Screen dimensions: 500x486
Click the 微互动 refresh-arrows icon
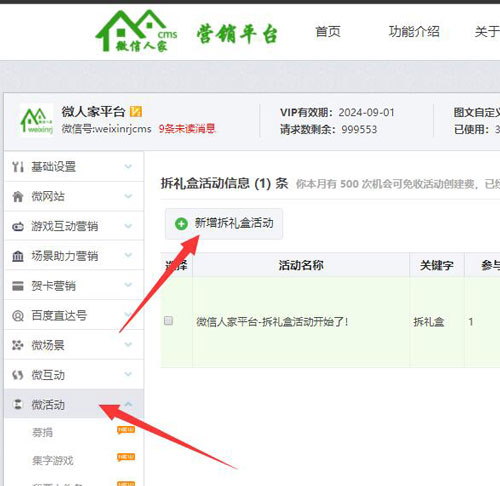click(18, 375)
